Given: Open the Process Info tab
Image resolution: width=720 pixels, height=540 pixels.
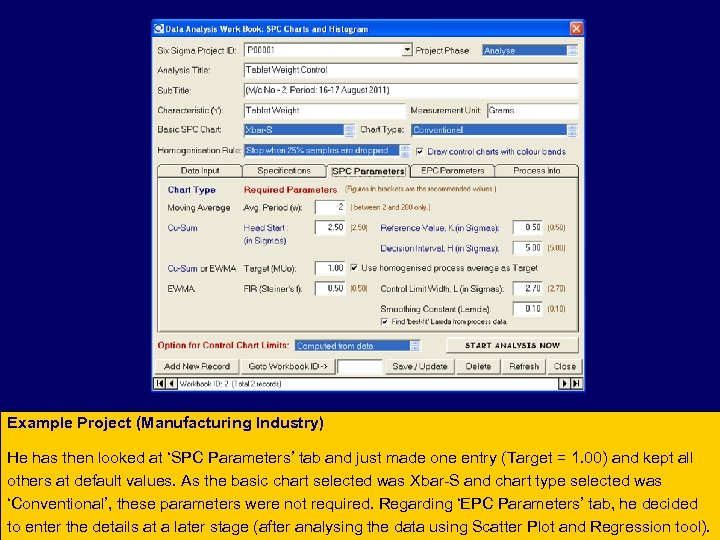Looking at the screenshot, I should pyautogui.click(x=536, y=171).
